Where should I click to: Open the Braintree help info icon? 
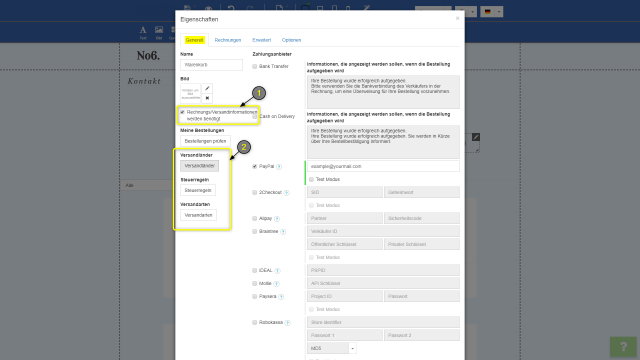pyautogui.click(x=283, y=232)
